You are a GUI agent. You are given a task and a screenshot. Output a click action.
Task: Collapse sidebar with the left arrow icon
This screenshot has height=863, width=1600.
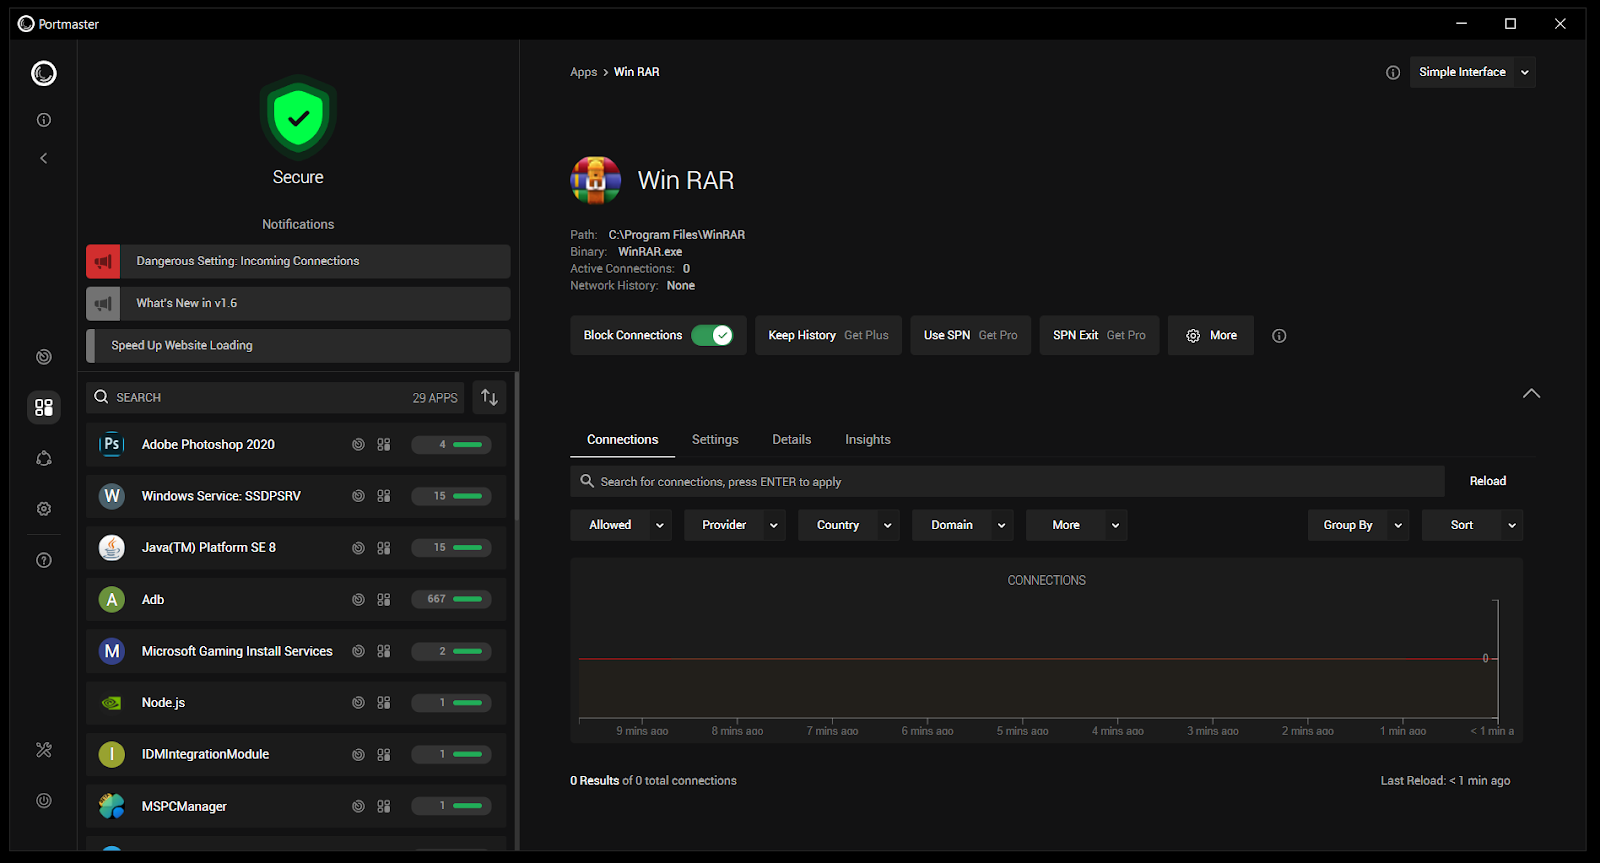(44, 158)
